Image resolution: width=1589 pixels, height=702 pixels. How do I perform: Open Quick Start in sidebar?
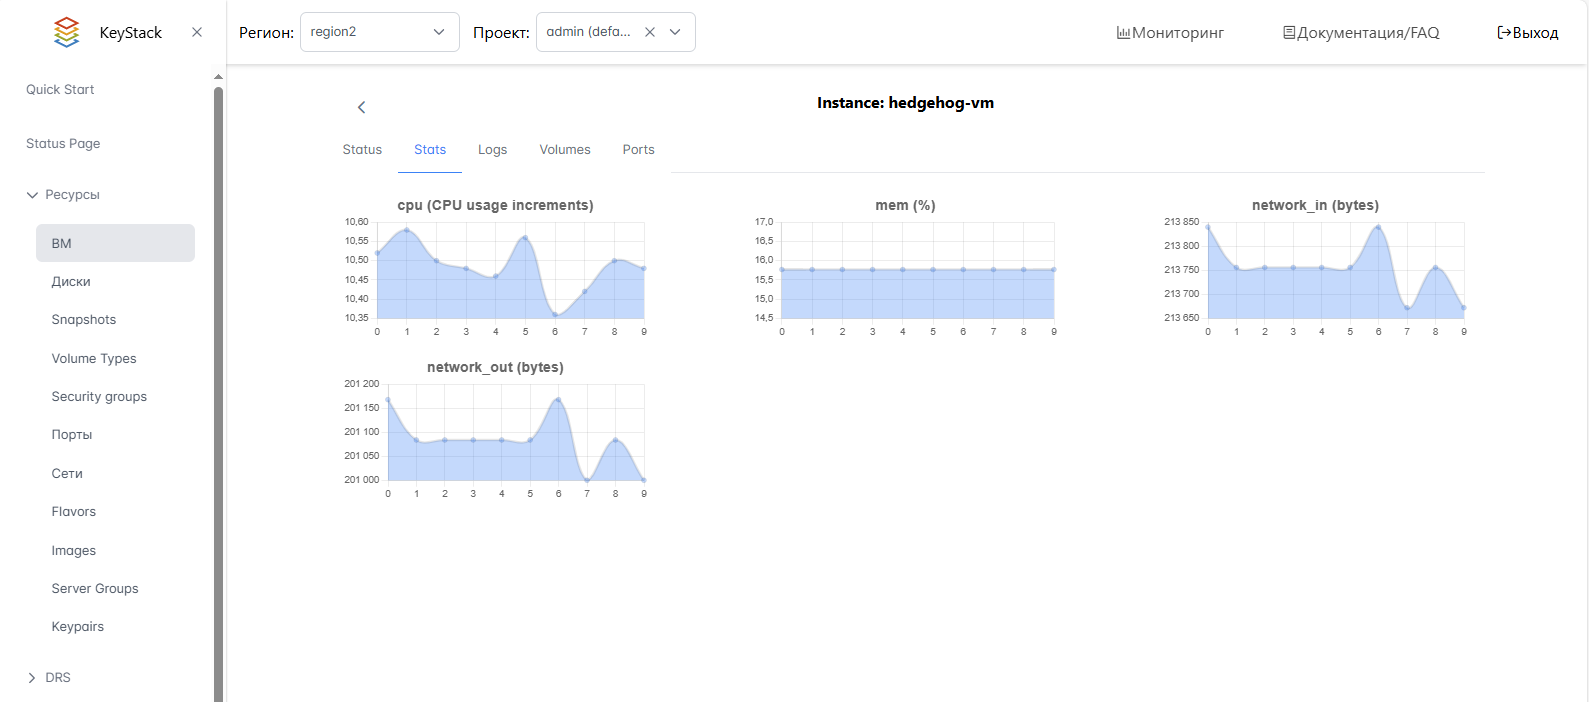60,89
